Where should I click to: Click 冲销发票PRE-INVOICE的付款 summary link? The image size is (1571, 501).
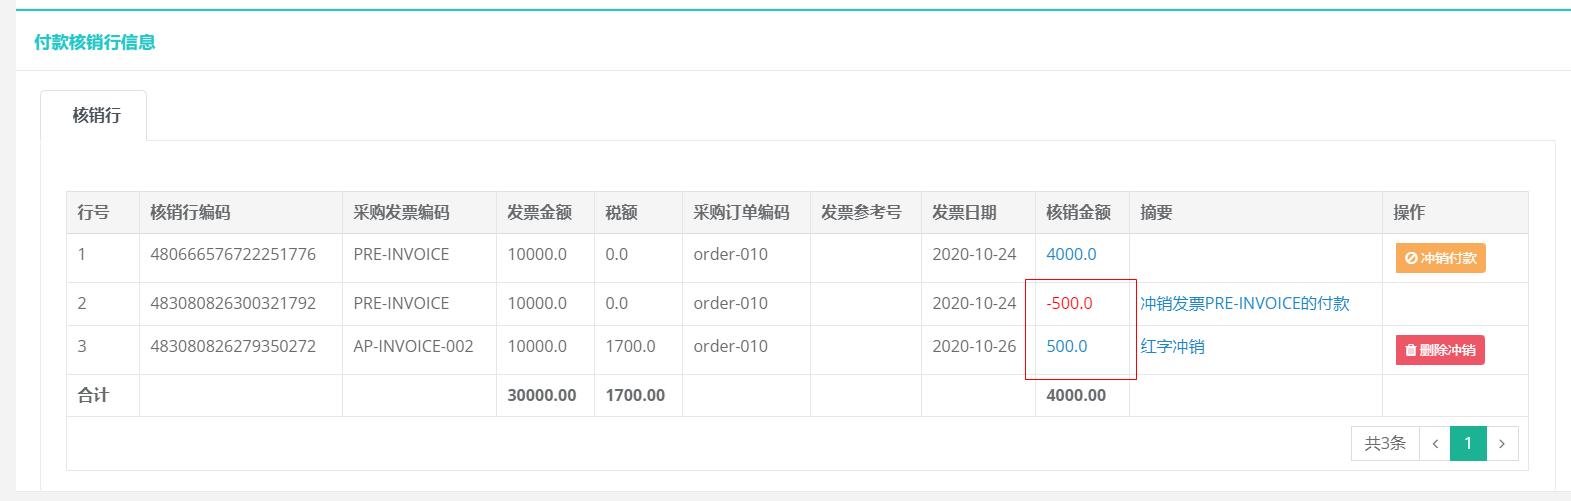1245,303
